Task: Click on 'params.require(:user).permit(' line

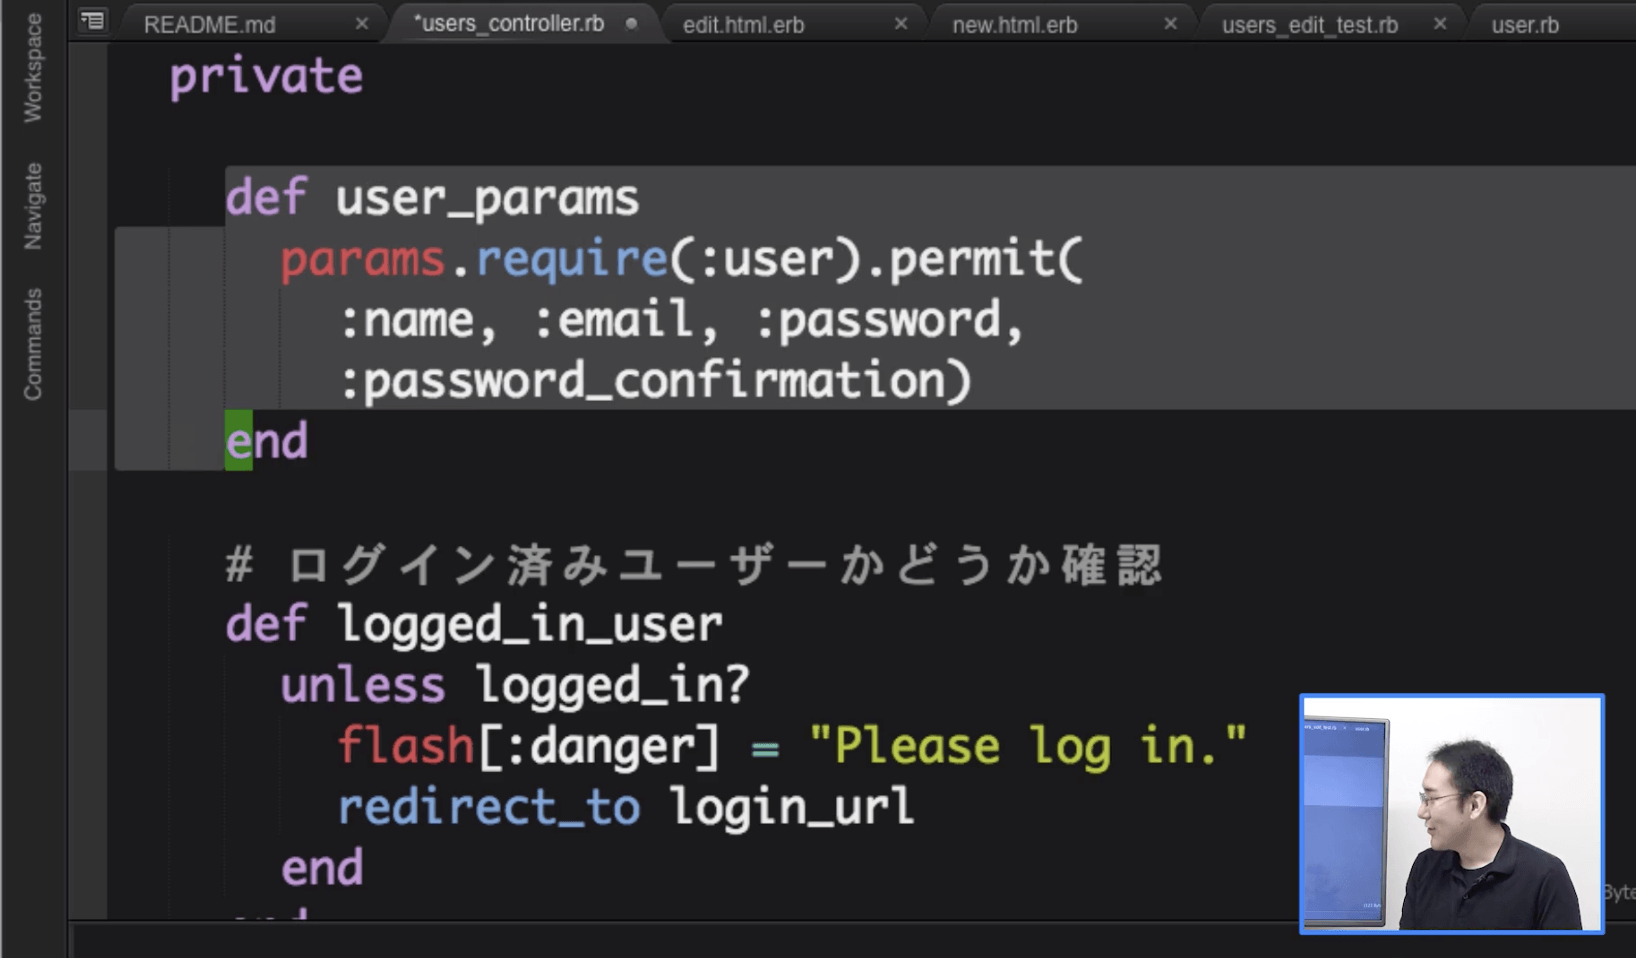Action: pos(682,260)
